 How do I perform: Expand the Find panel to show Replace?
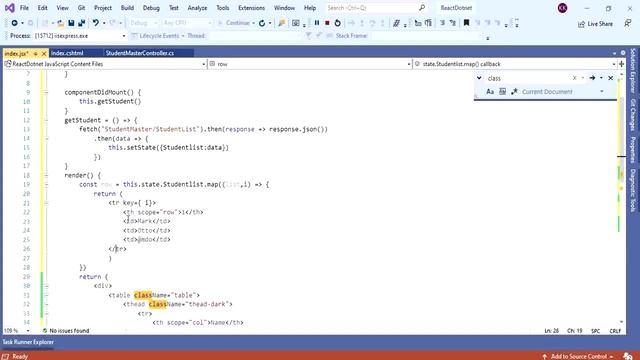click(x=479, y=78)
